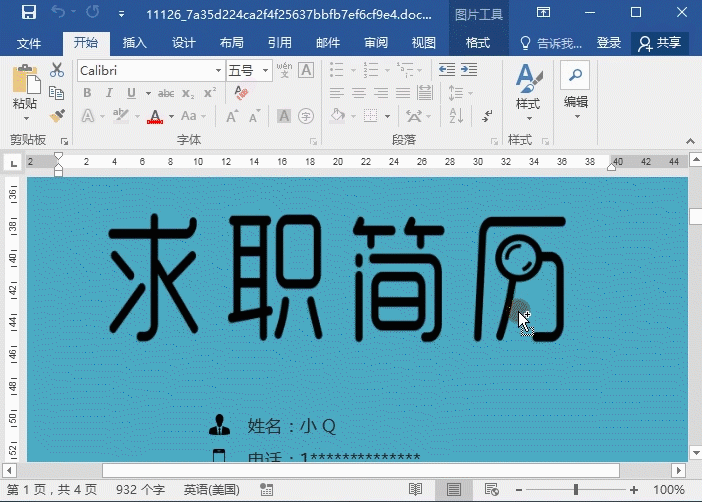
Task: Open borders dropdown arrow
Action: point(387,116)
